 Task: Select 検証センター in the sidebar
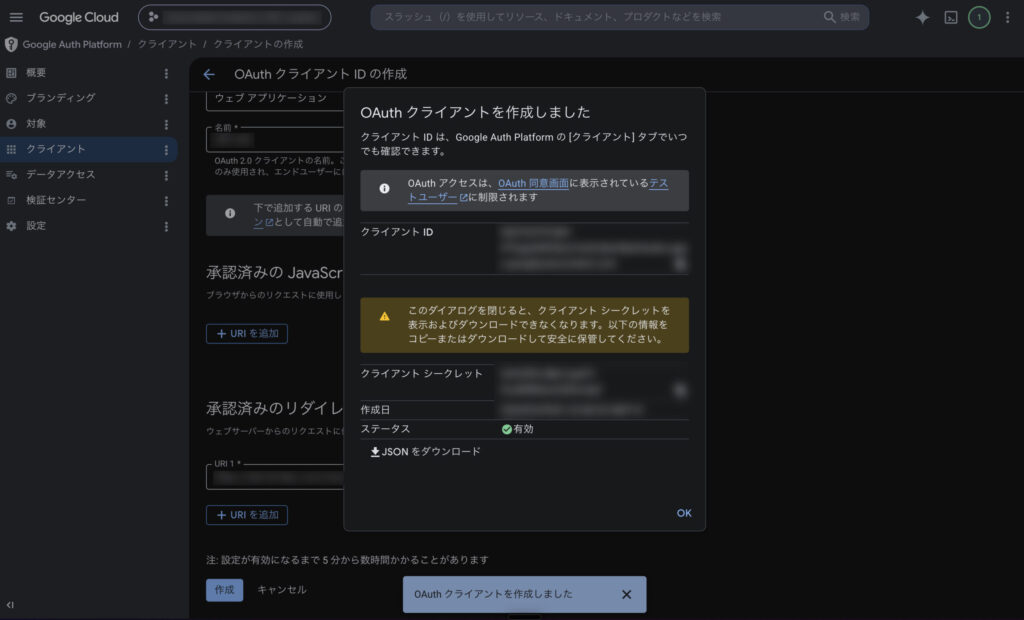[x=56, y=200]
